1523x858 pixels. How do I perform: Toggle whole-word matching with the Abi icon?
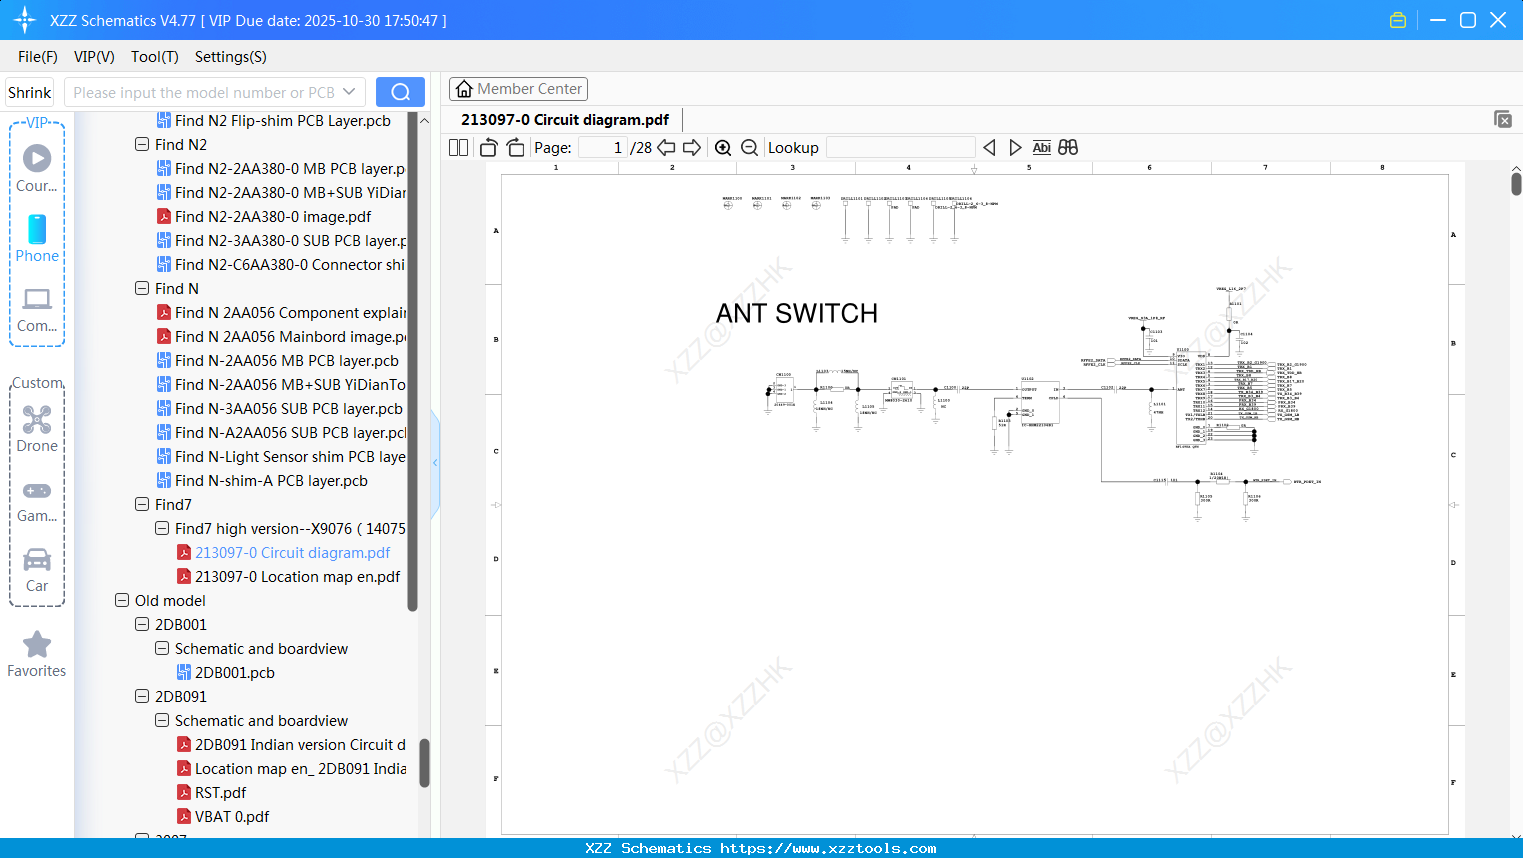(x=1042, y=147)
